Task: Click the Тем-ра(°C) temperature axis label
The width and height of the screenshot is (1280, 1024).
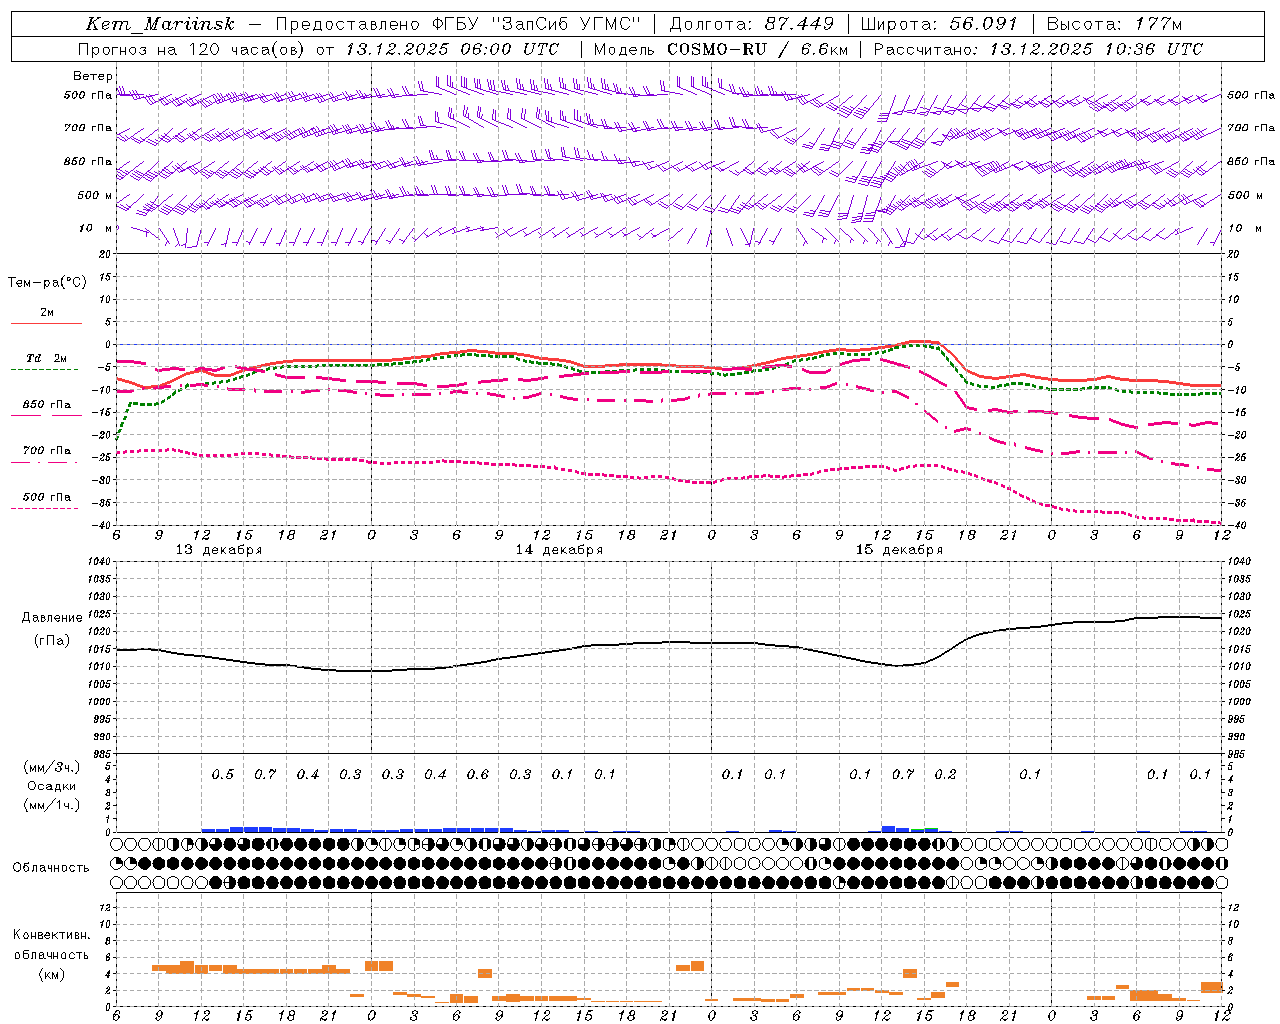Action: [x=47, y=283]
